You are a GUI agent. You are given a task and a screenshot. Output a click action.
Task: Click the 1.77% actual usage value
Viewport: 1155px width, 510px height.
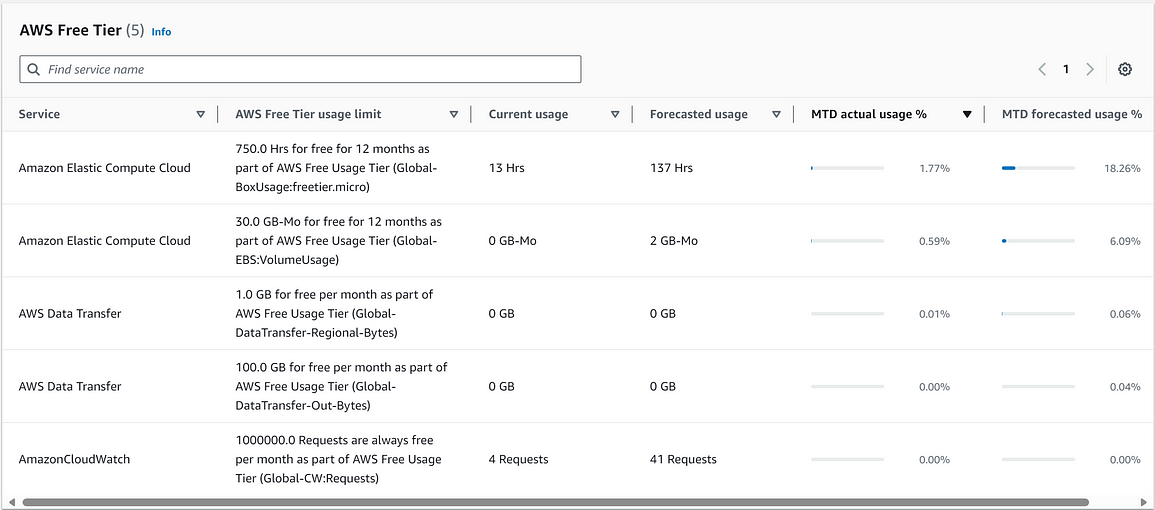[935, 169]
